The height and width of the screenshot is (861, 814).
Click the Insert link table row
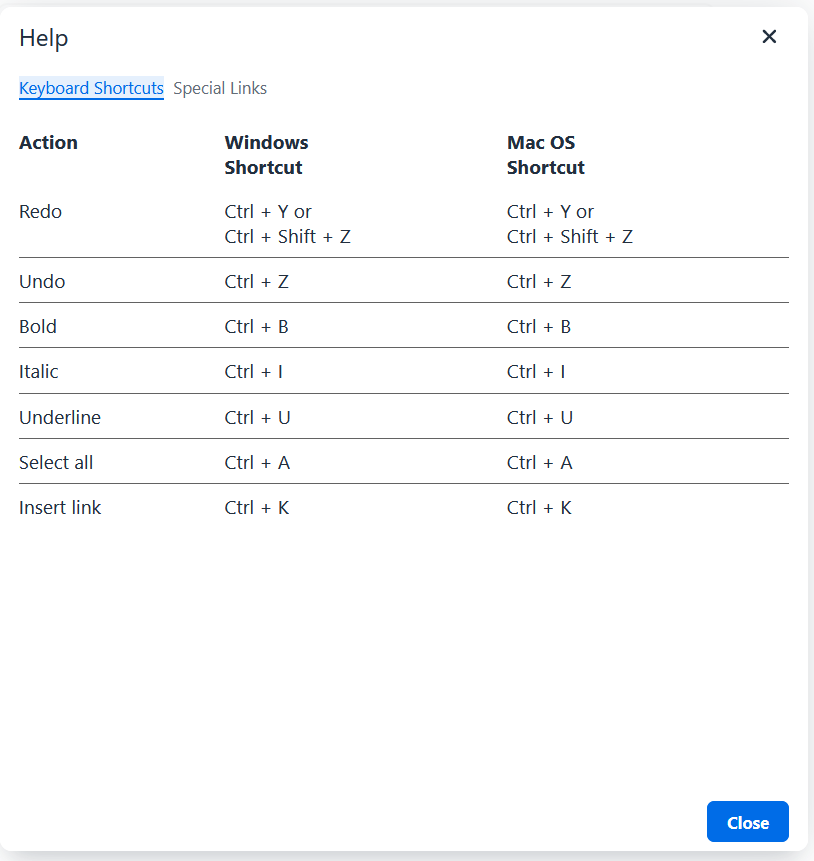(60, 507)
